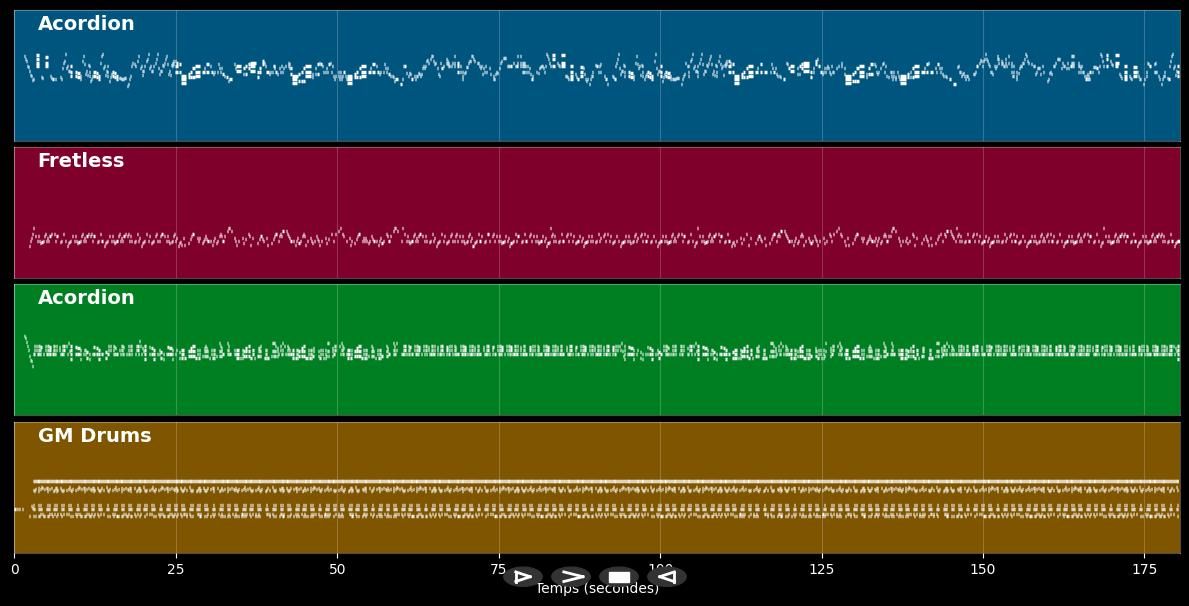Click the 150 second tick label
This screenshot has height=606, width=1189.
point(983,570)
